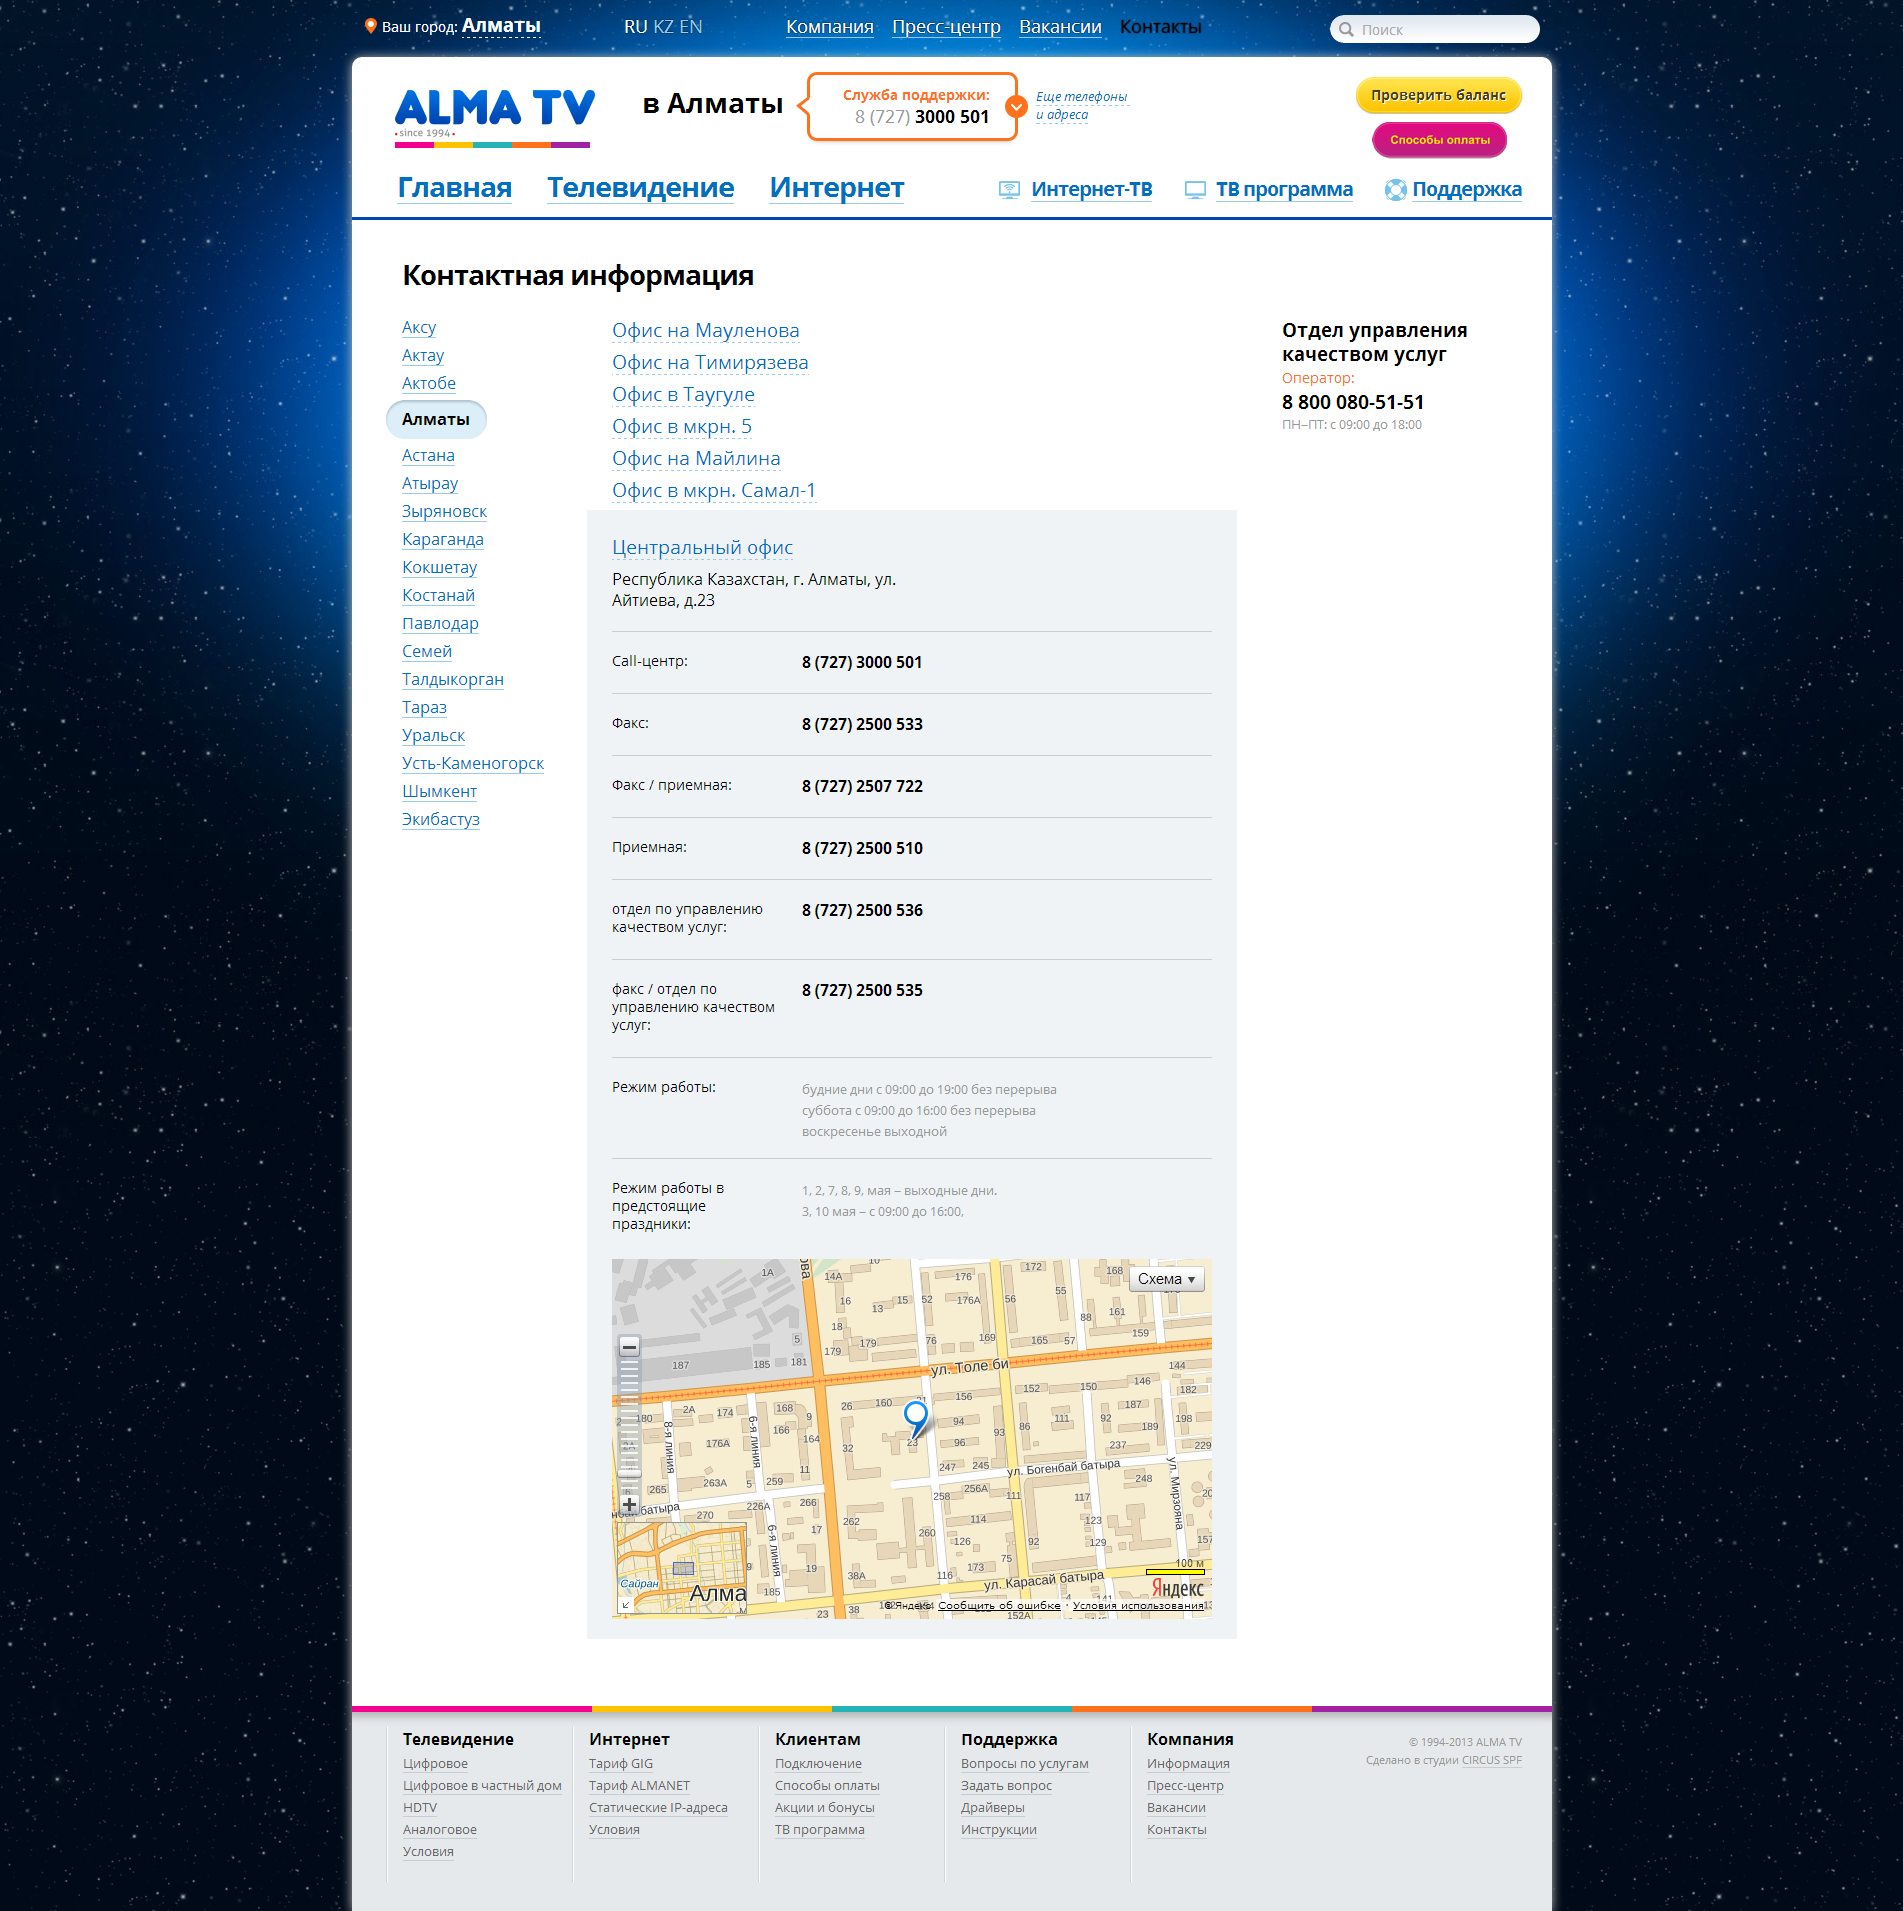
Task: Zoom in the map with the plus button
Action: (x=629, y=1504)
